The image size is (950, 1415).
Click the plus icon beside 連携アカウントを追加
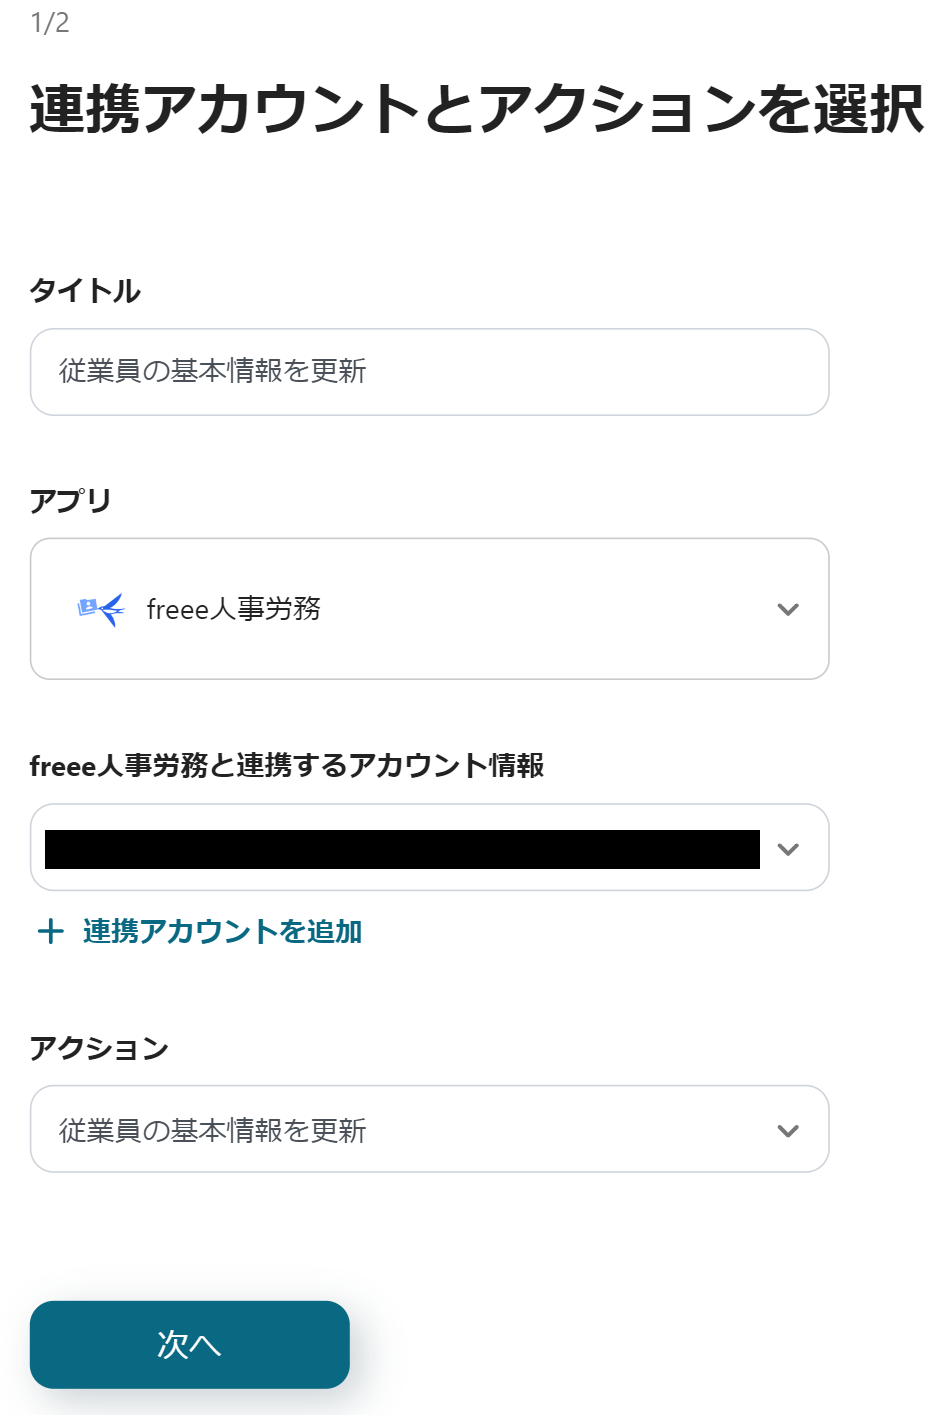tap(50, 932)
